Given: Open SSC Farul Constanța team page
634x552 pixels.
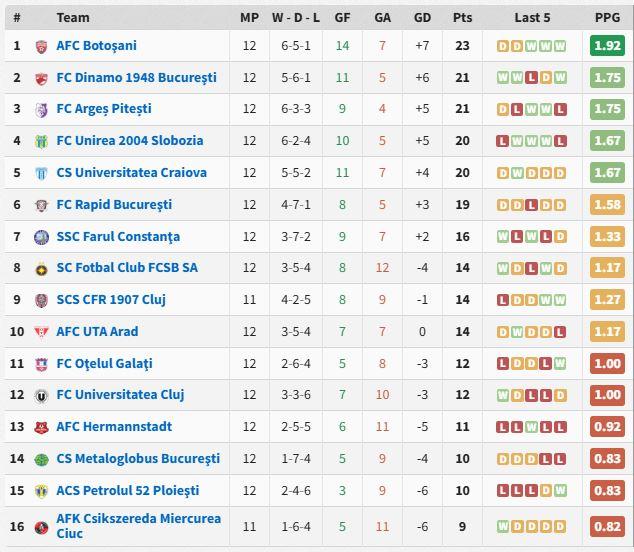Looking at the screenshot, I should tap(118, 236).
